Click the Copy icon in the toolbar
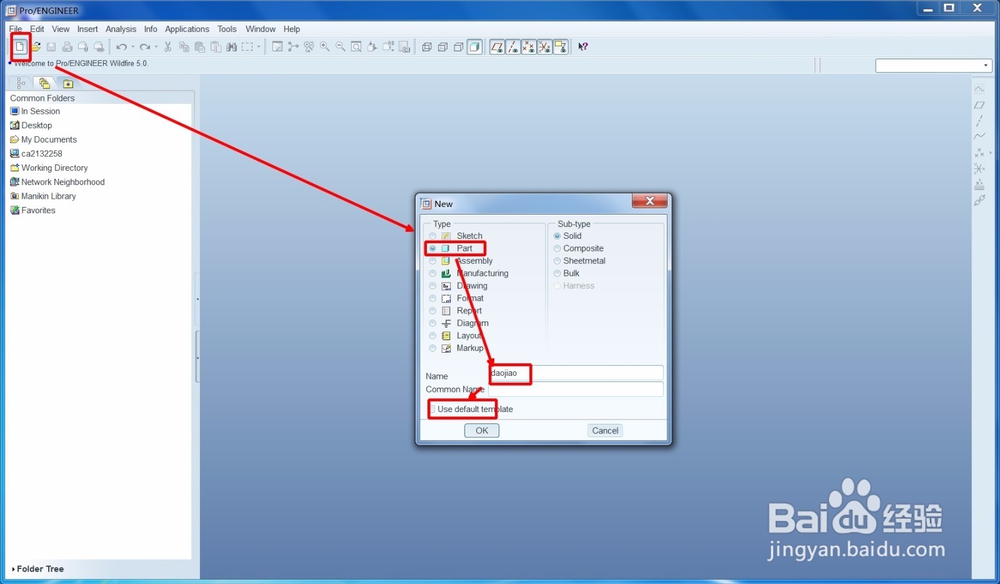The height and width of the screenshot is (584, 1000). 184,47
